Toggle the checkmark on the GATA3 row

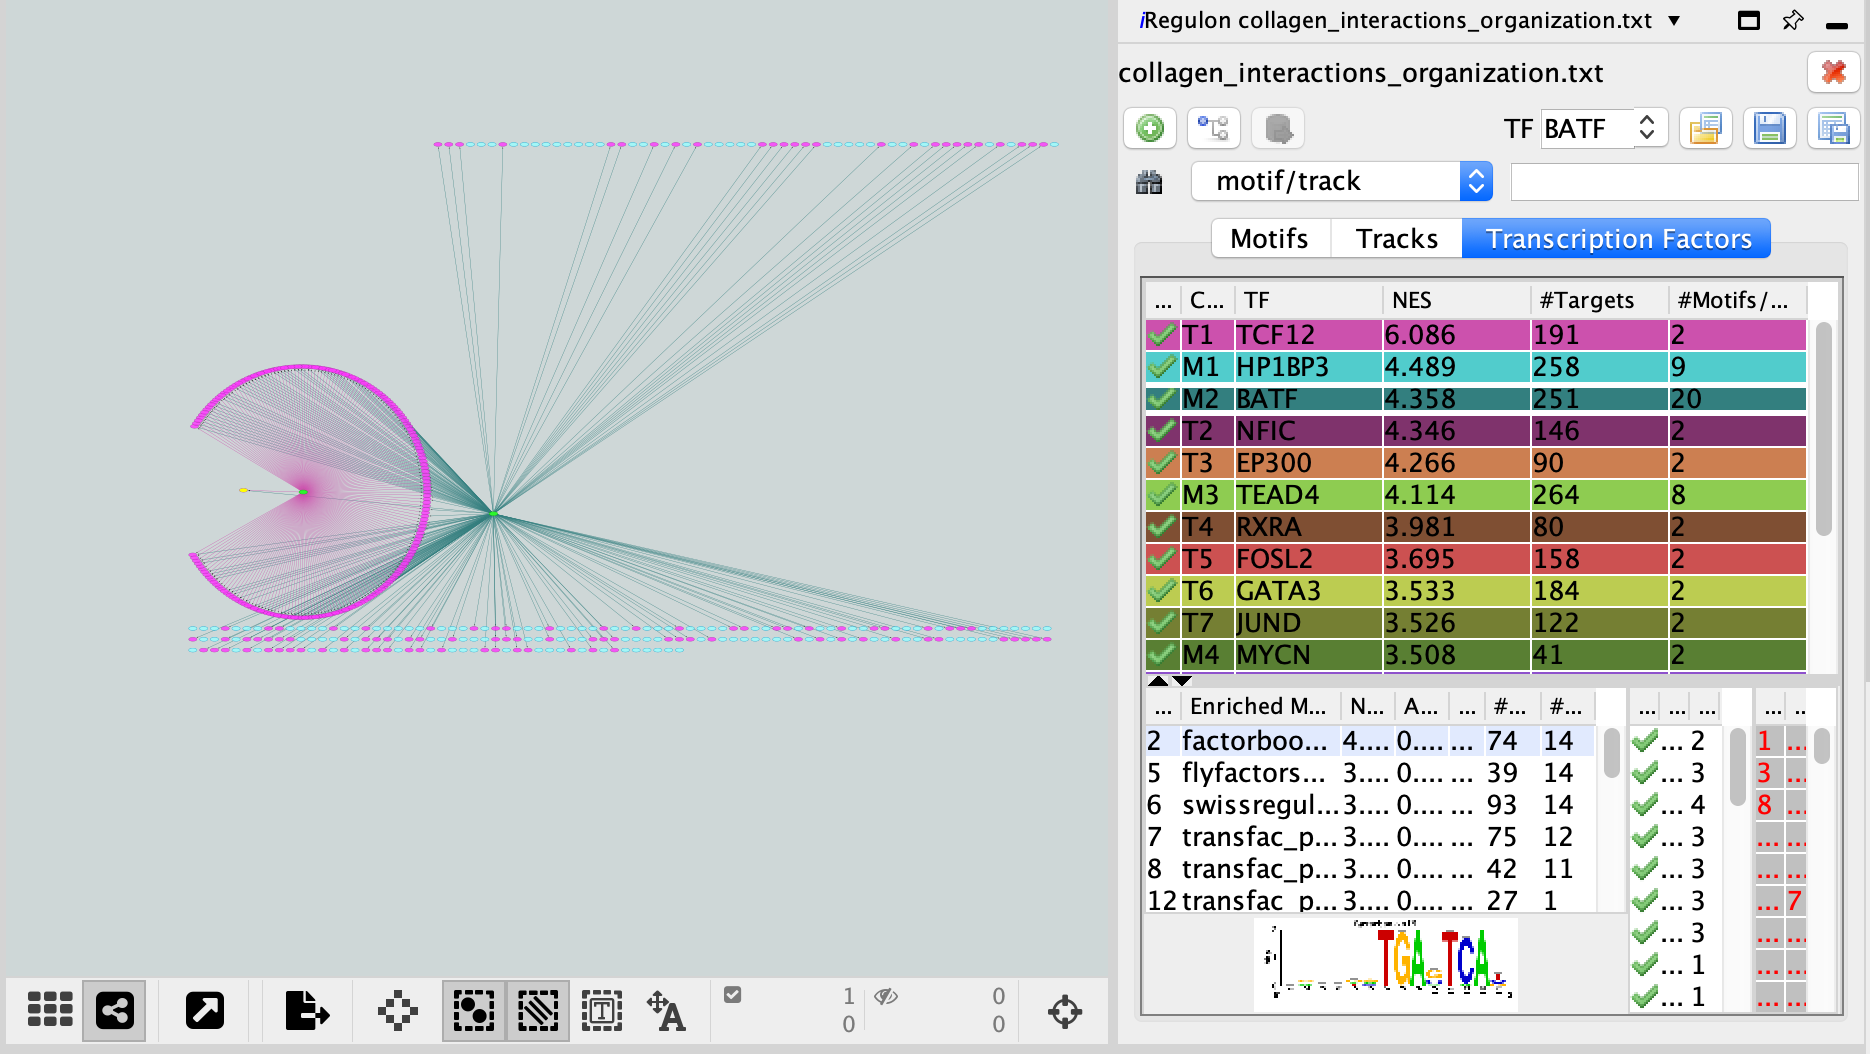tap(1162, 590)
